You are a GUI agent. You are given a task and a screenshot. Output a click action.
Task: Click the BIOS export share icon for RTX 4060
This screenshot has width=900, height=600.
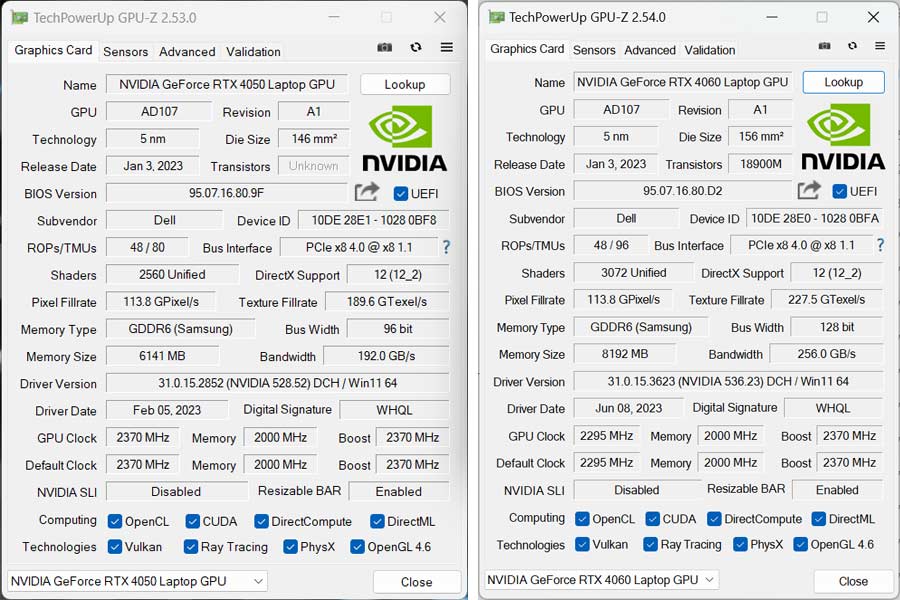(809, 189)
